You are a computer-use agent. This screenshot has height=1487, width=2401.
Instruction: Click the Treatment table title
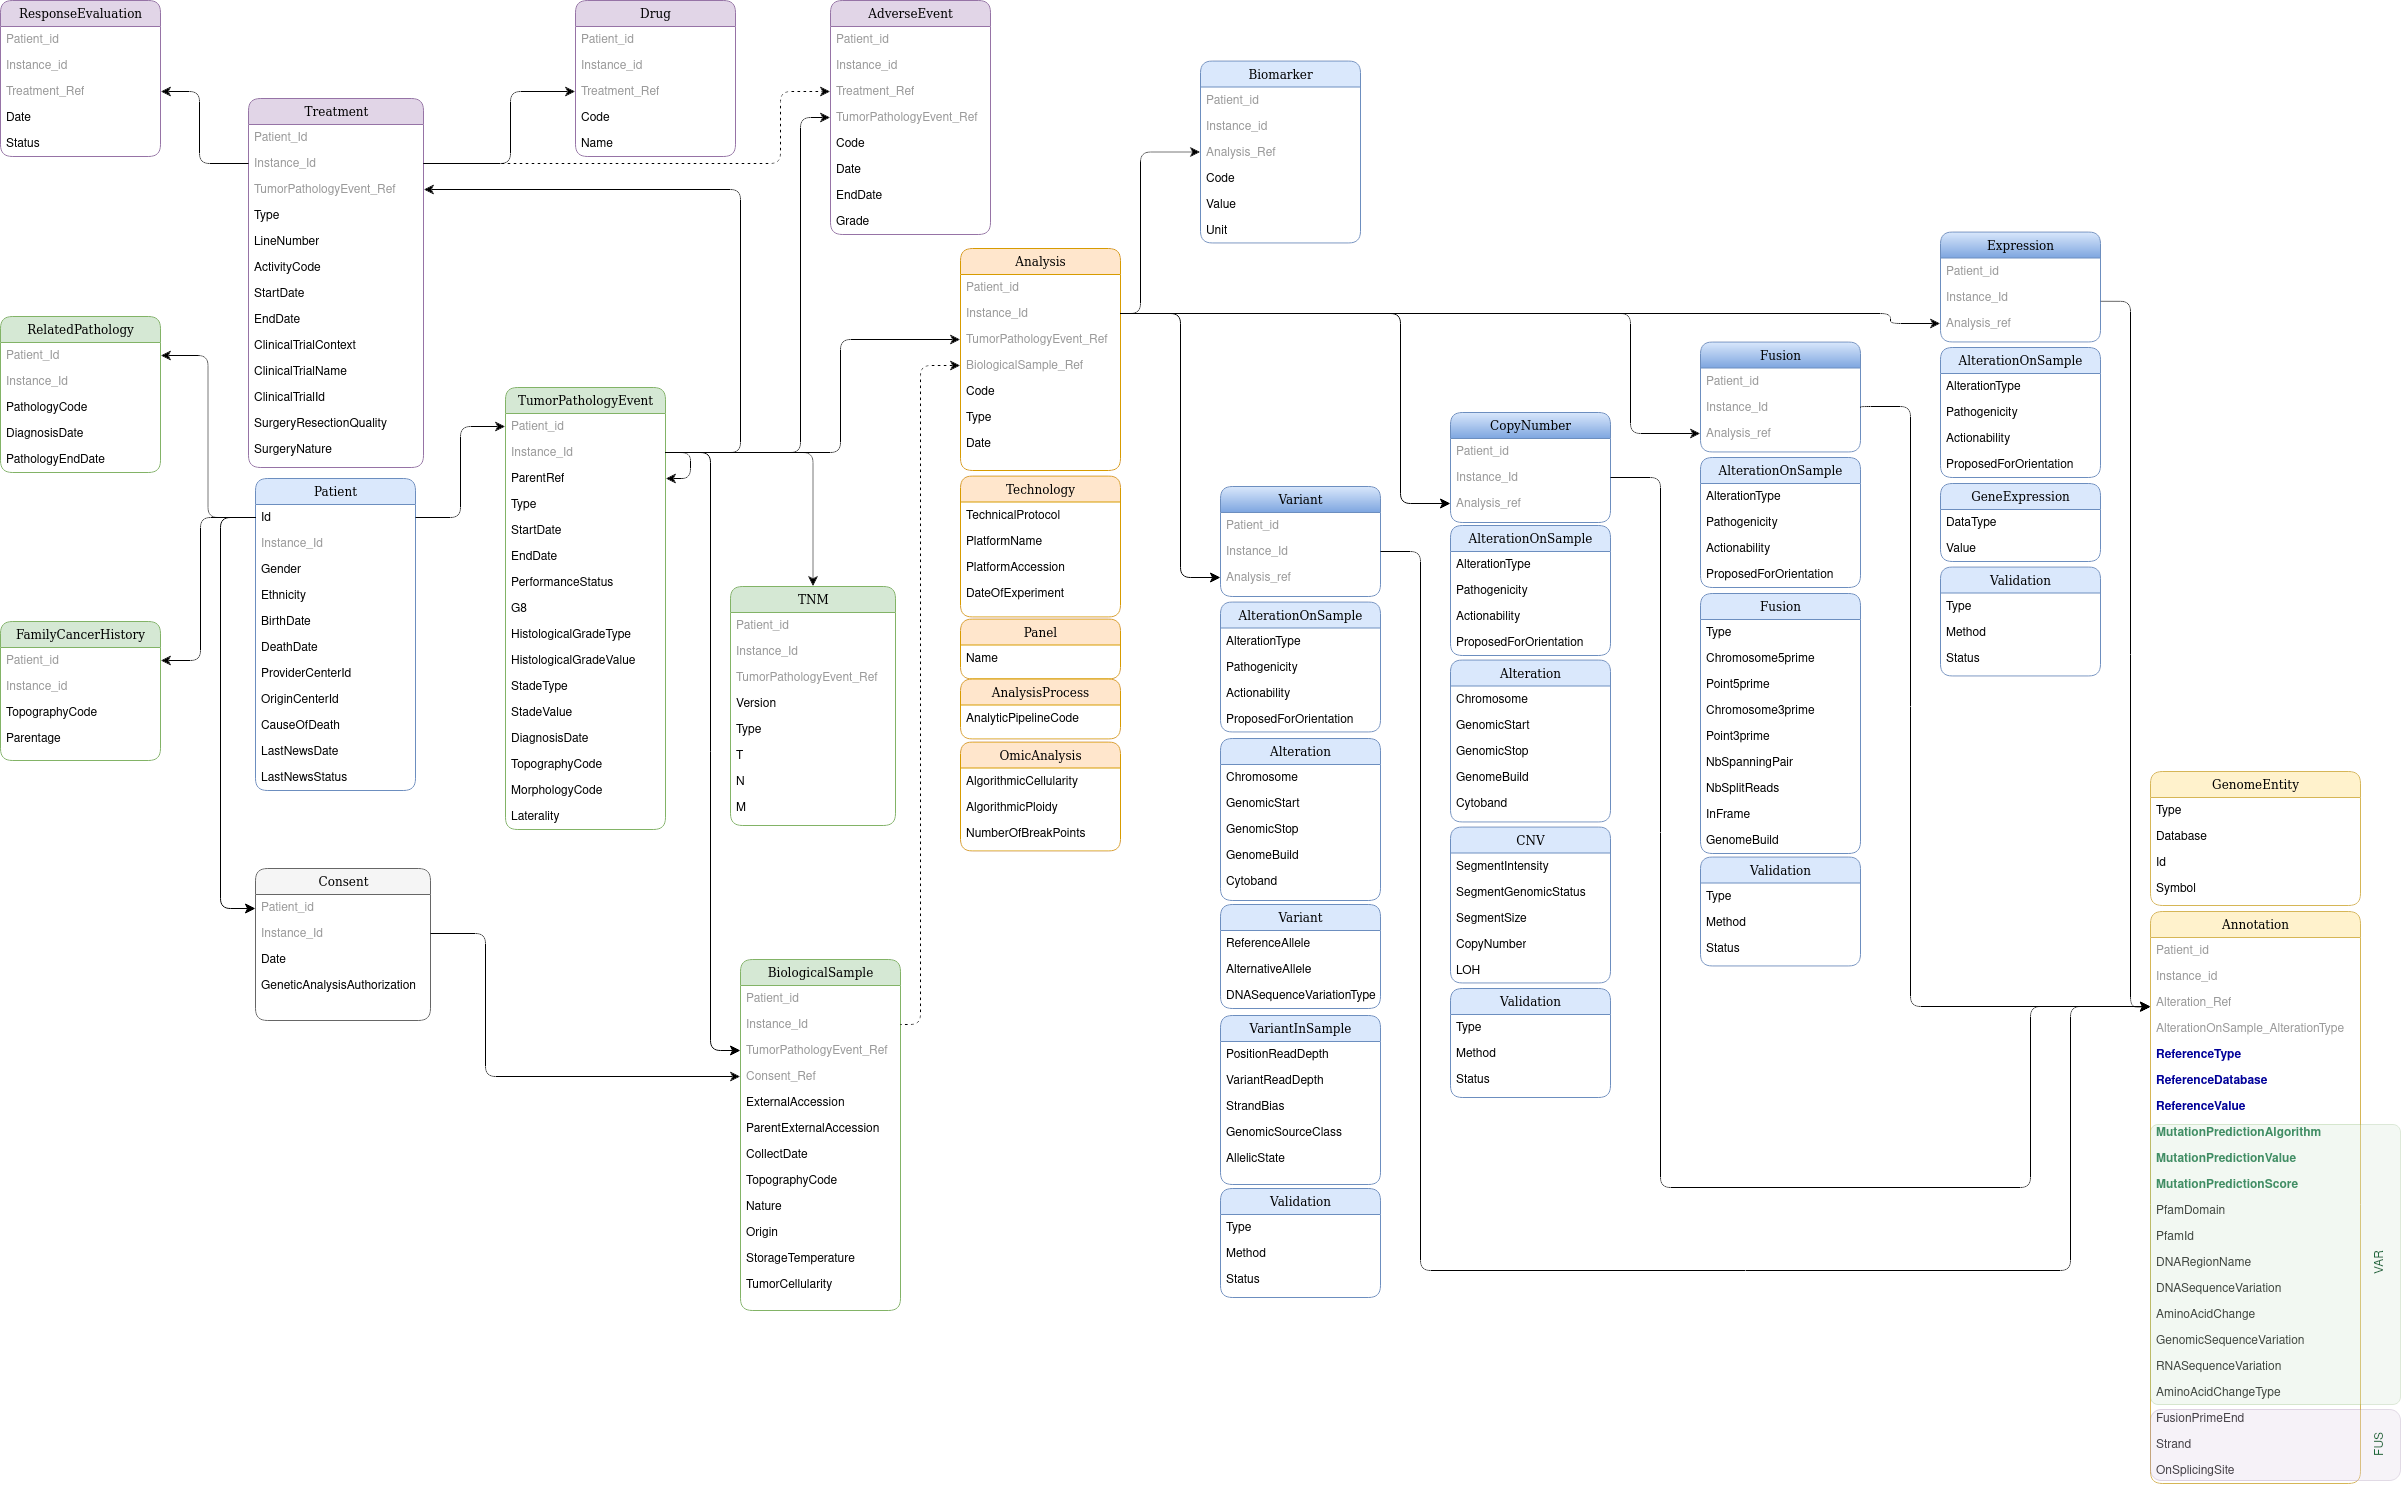point(335,111)
